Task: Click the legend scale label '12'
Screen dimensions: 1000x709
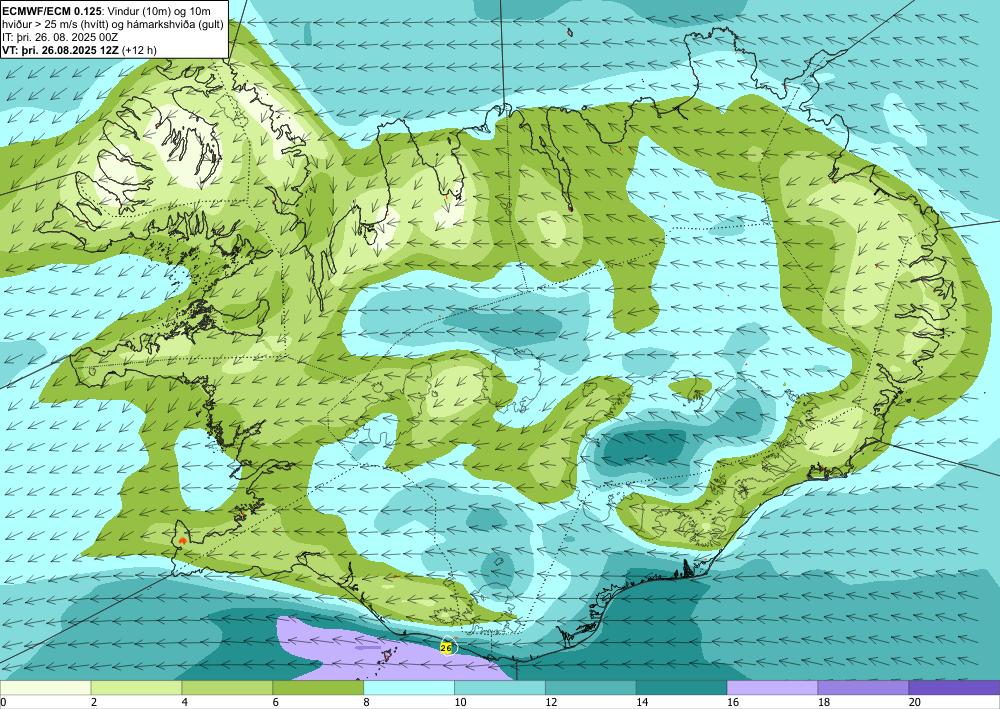Action: (x=552, y=703)
